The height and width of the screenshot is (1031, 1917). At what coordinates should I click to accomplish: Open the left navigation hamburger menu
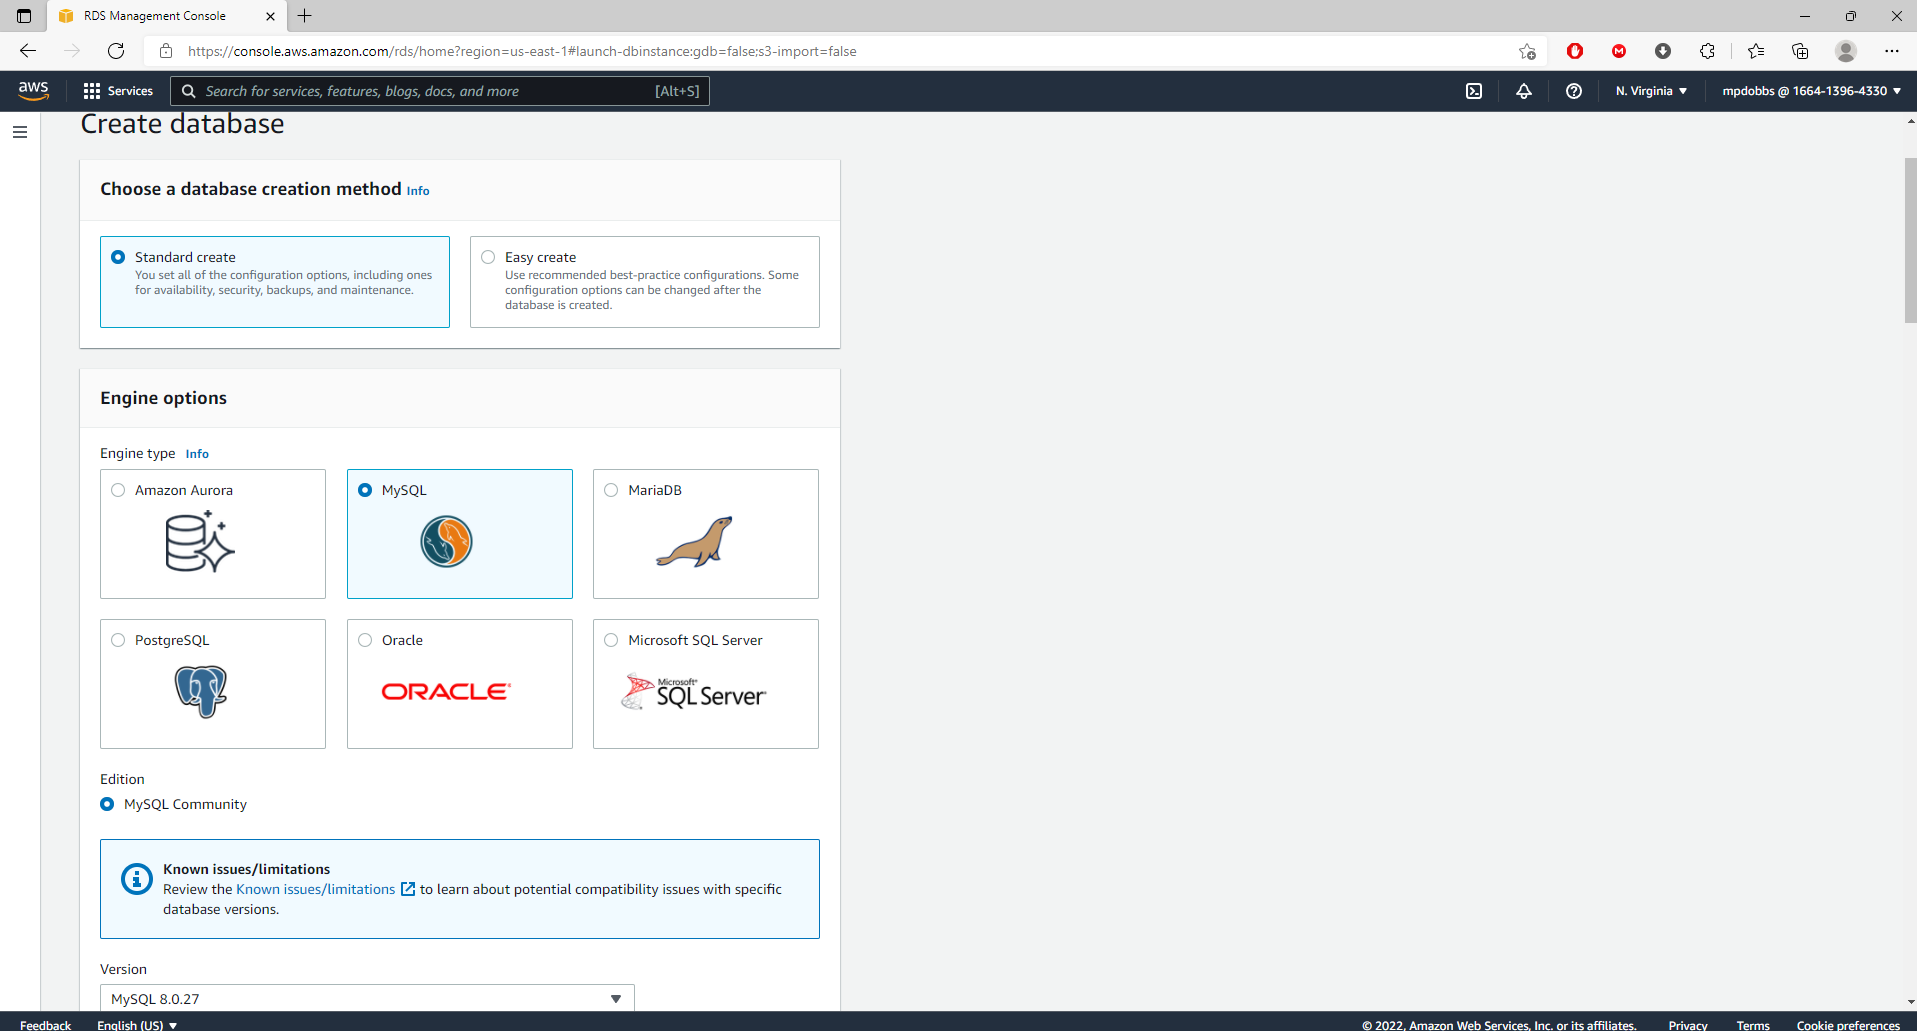20,132
